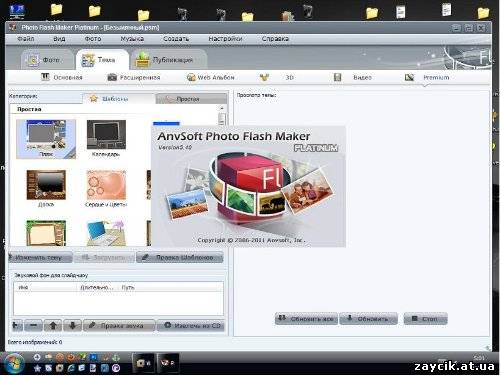The width and height of the screenshot is (500, 376).
Task: Click the Обновить все button
Action: 306,319
